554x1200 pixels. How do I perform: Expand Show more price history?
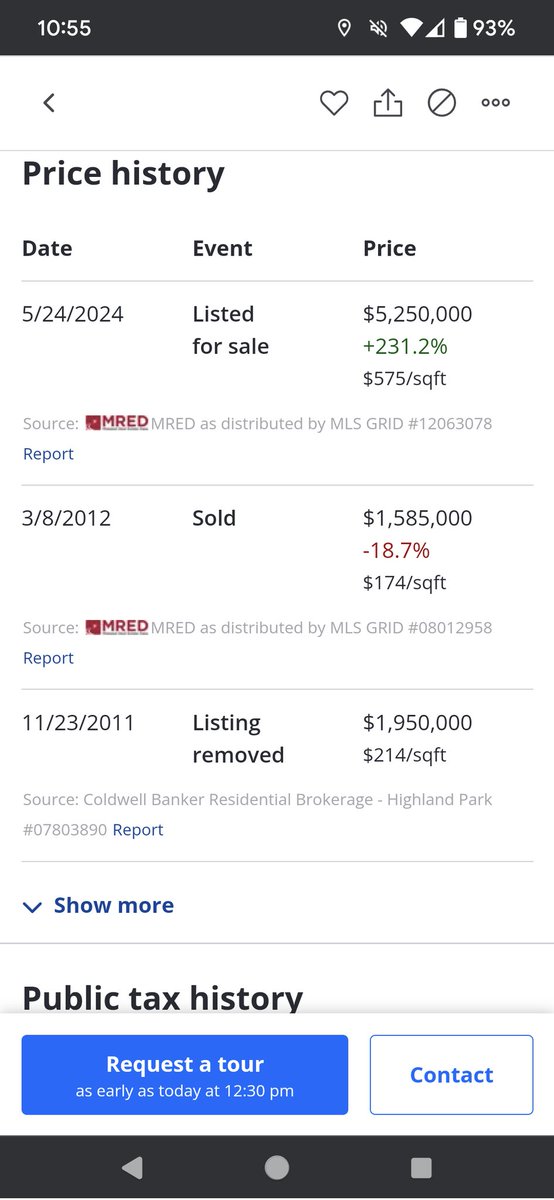[x=98, y=905]
